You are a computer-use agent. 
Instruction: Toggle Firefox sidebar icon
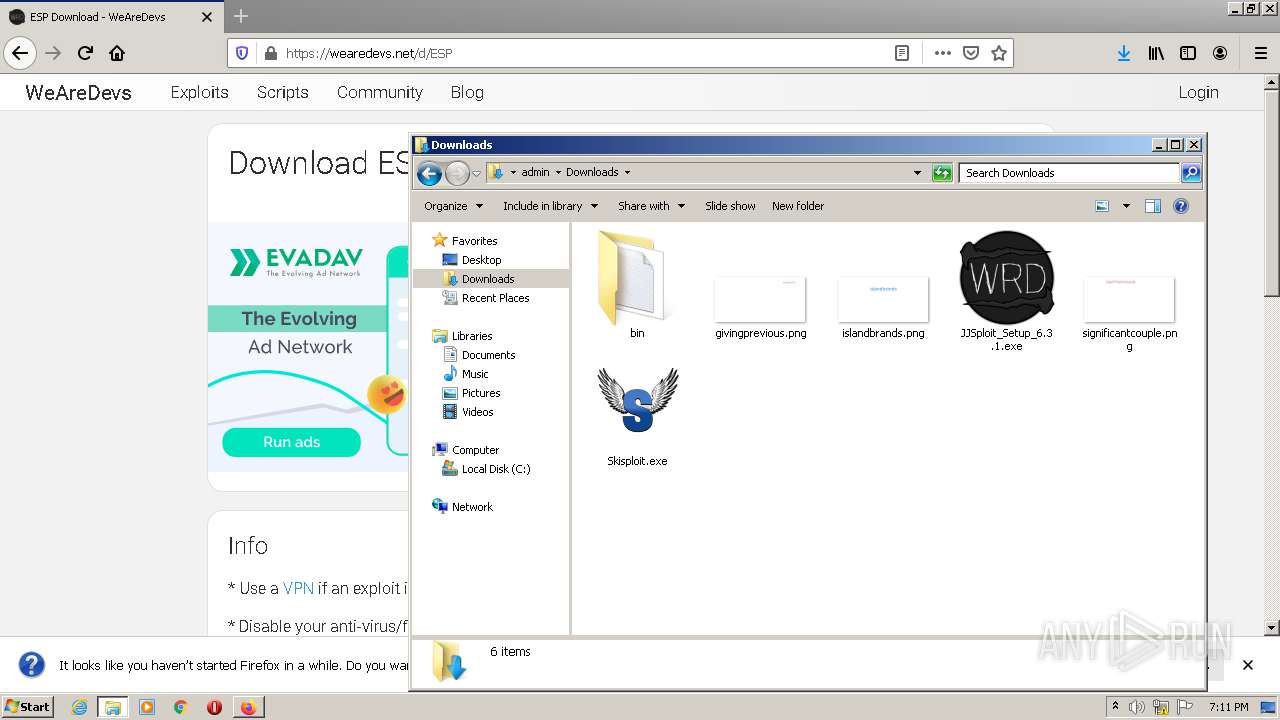coord(1188,53)
